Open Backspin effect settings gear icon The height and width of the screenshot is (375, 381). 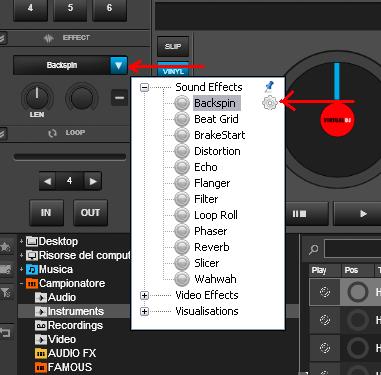[x=270, y=103]
